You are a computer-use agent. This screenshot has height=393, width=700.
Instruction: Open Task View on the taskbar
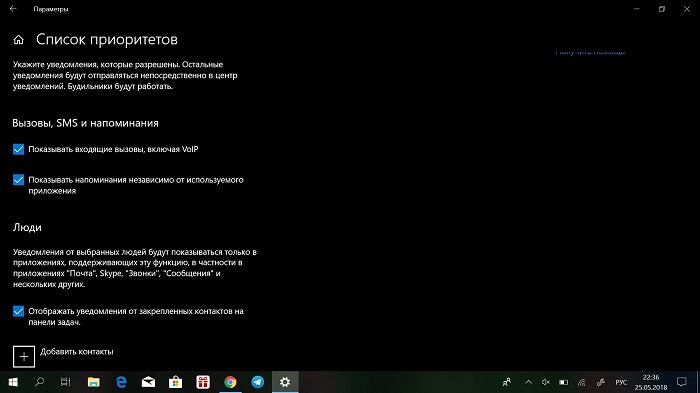[x=66, y=382]
